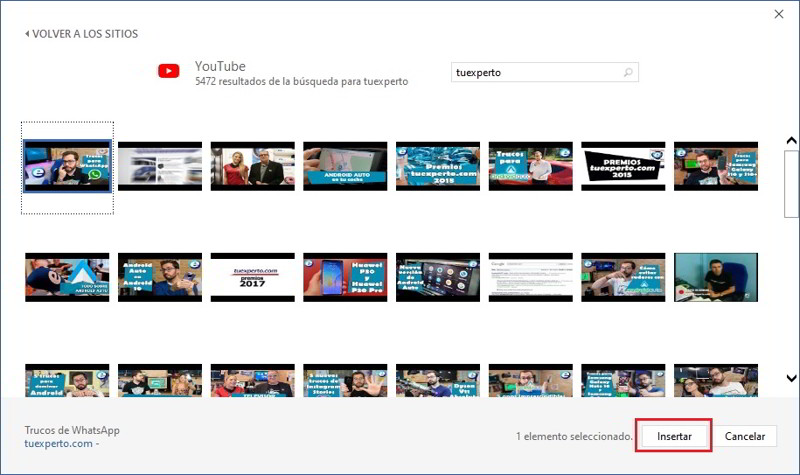Image resolution: width=800 pixels, height=475 pixels.
Task: Select the selected Trucos para WhatsApp thumbnail
Action: tap(67, 166)
